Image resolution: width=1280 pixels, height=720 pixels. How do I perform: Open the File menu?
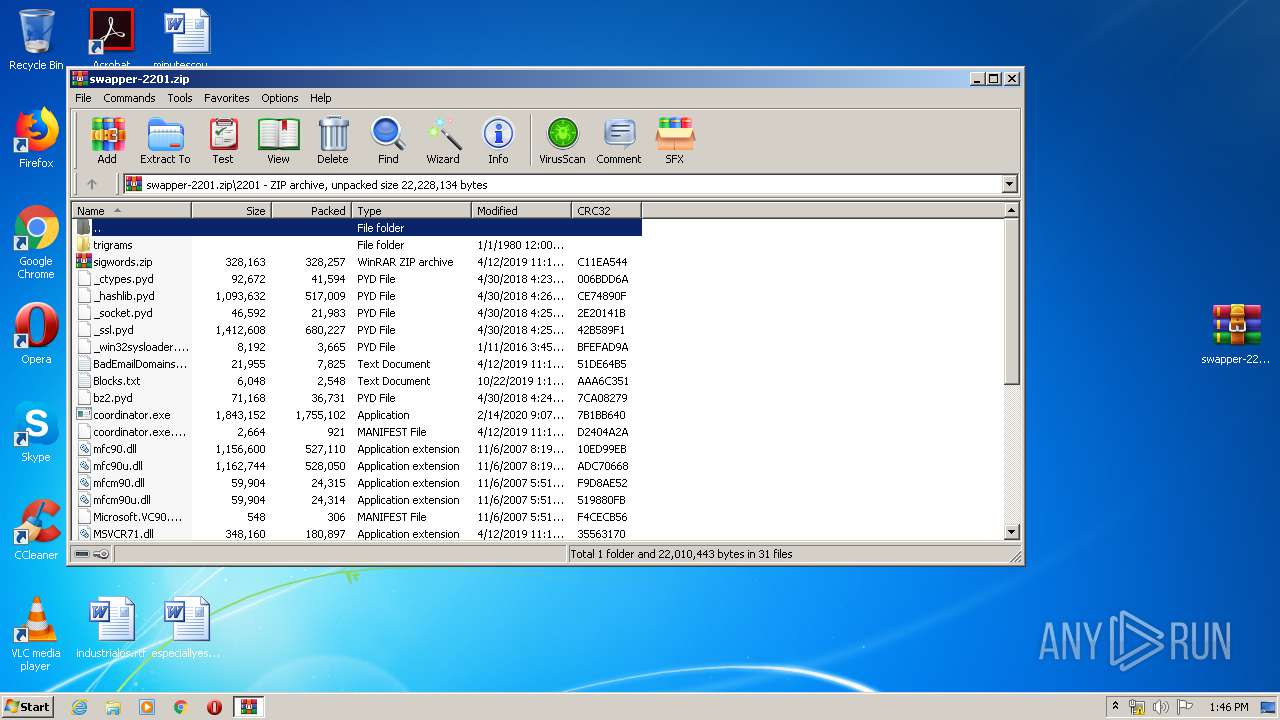coord(83,98)
